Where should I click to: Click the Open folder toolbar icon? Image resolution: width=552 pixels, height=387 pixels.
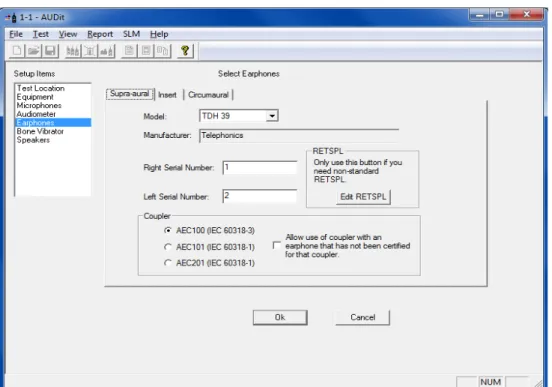pos(33,51)
